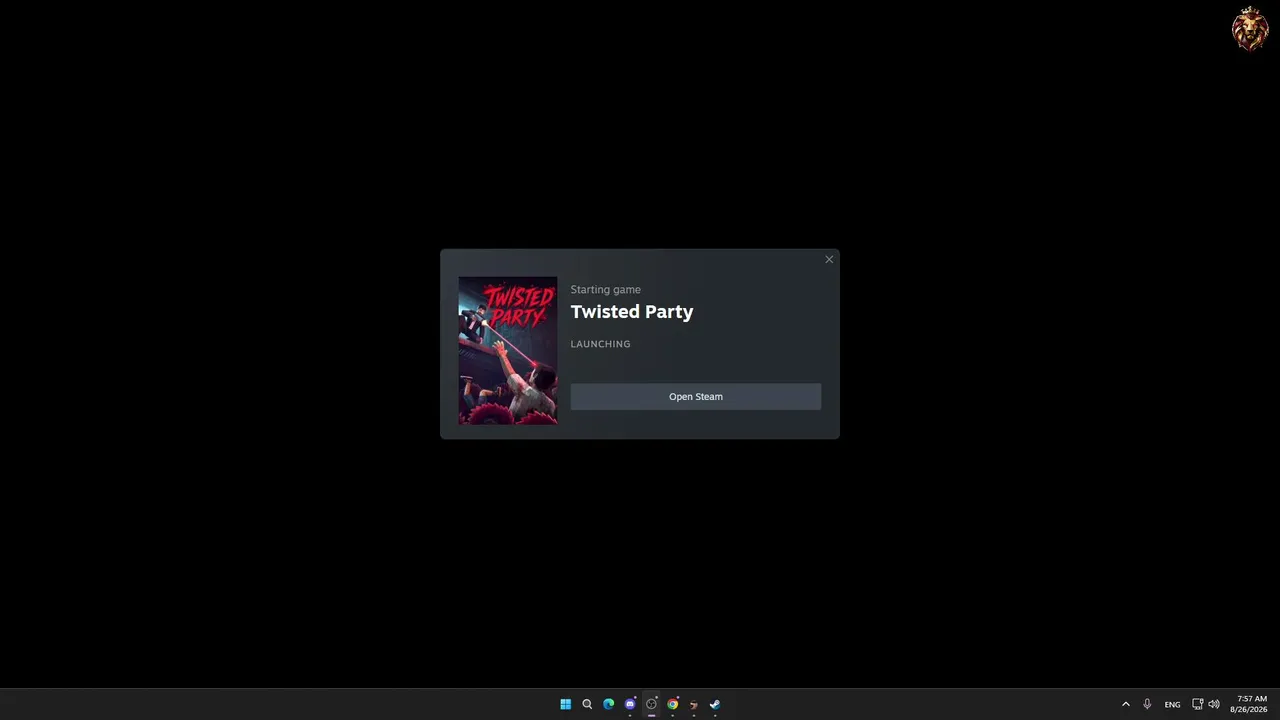
Task: Launch Microsoft Edge from the taskbar
Action: 608,704
